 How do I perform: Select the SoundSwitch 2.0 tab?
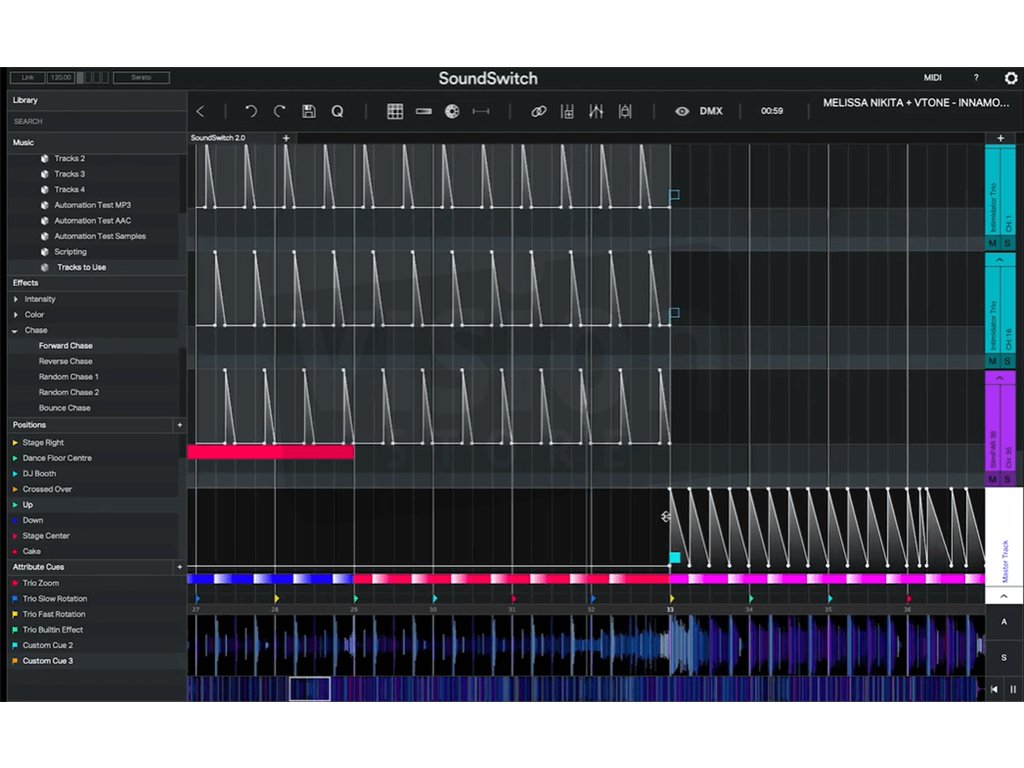pyautogui.click(x=218, y=137)
